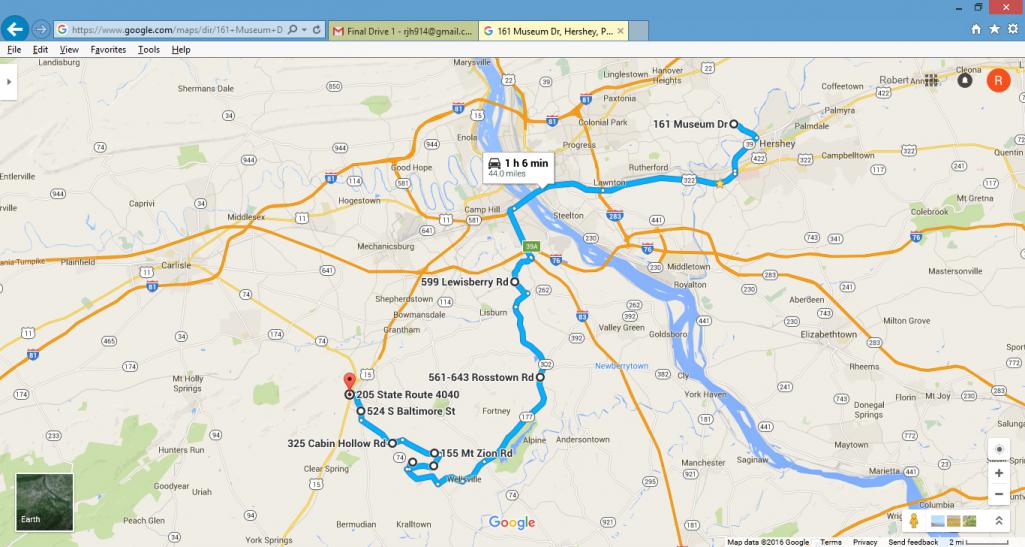1025x547 pixels.
Task: Open favorites star icon in toolbar
Action: coord(994,29)
